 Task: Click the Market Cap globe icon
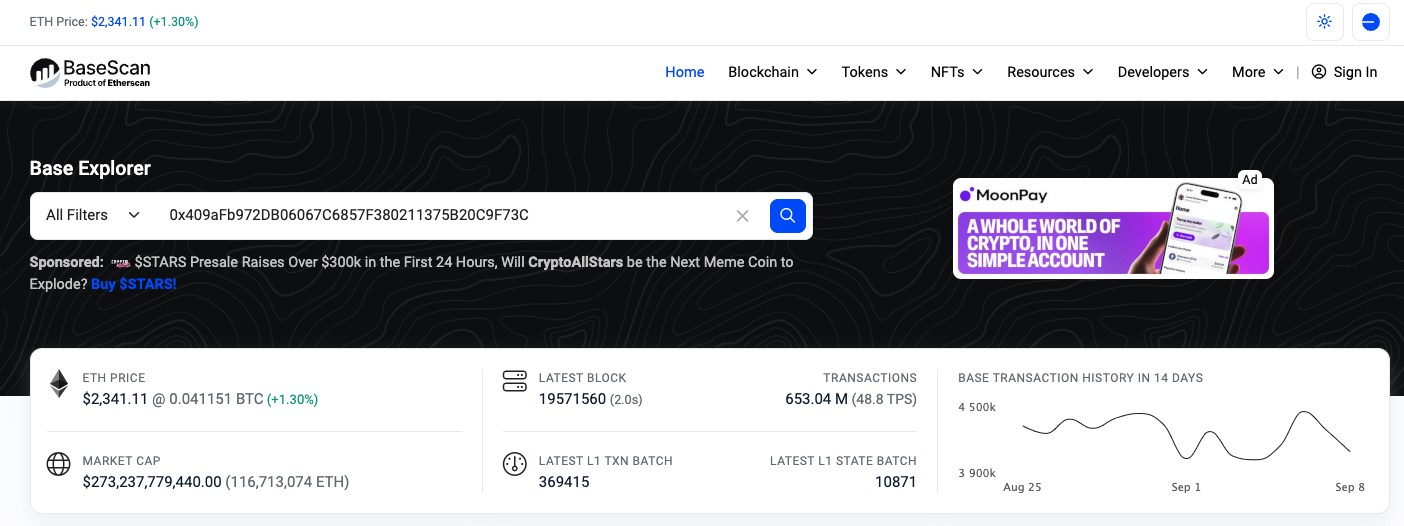59,465
